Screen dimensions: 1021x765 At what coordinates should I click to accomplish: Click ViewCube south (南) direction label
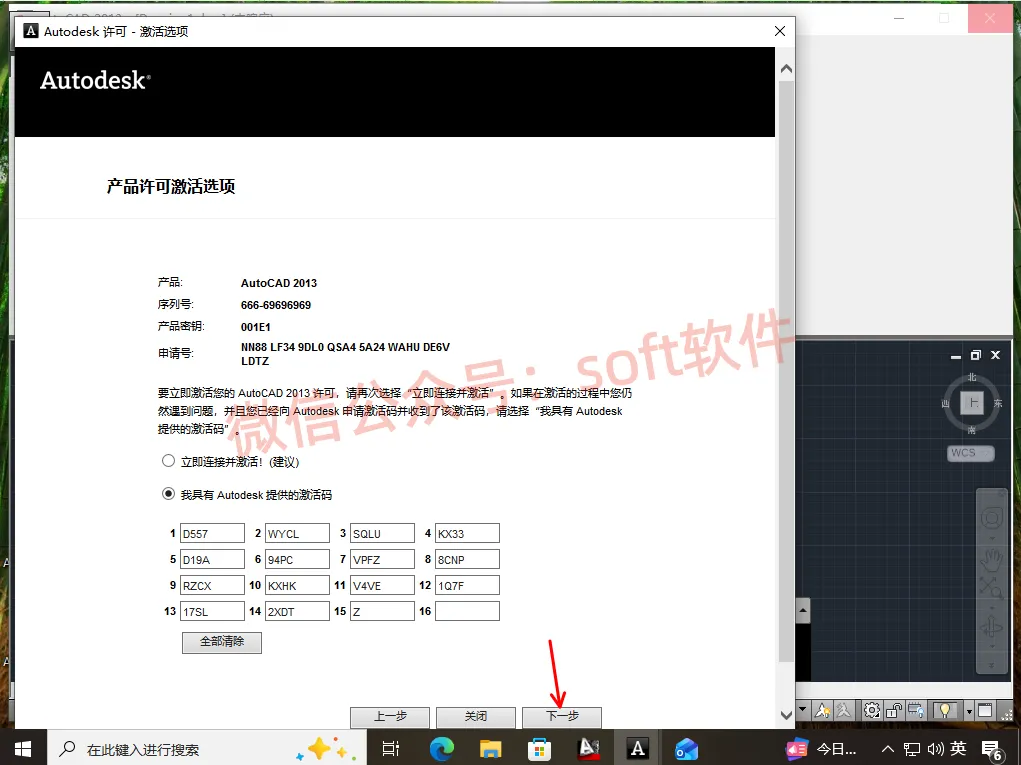click(x=972, y=430)
